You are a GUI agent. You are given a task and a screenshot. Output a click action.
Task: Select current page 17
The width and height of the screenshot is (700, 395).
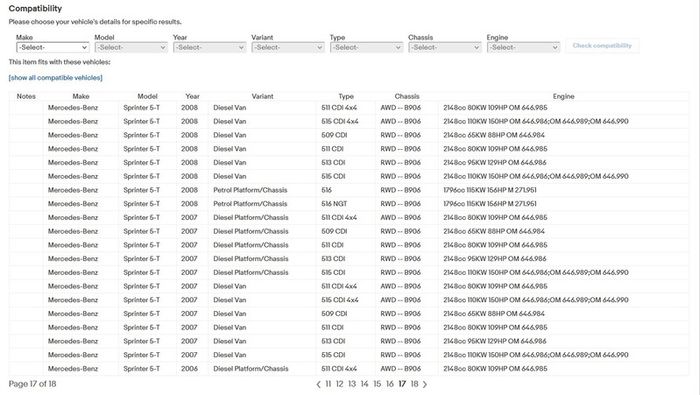coord(402,384)
